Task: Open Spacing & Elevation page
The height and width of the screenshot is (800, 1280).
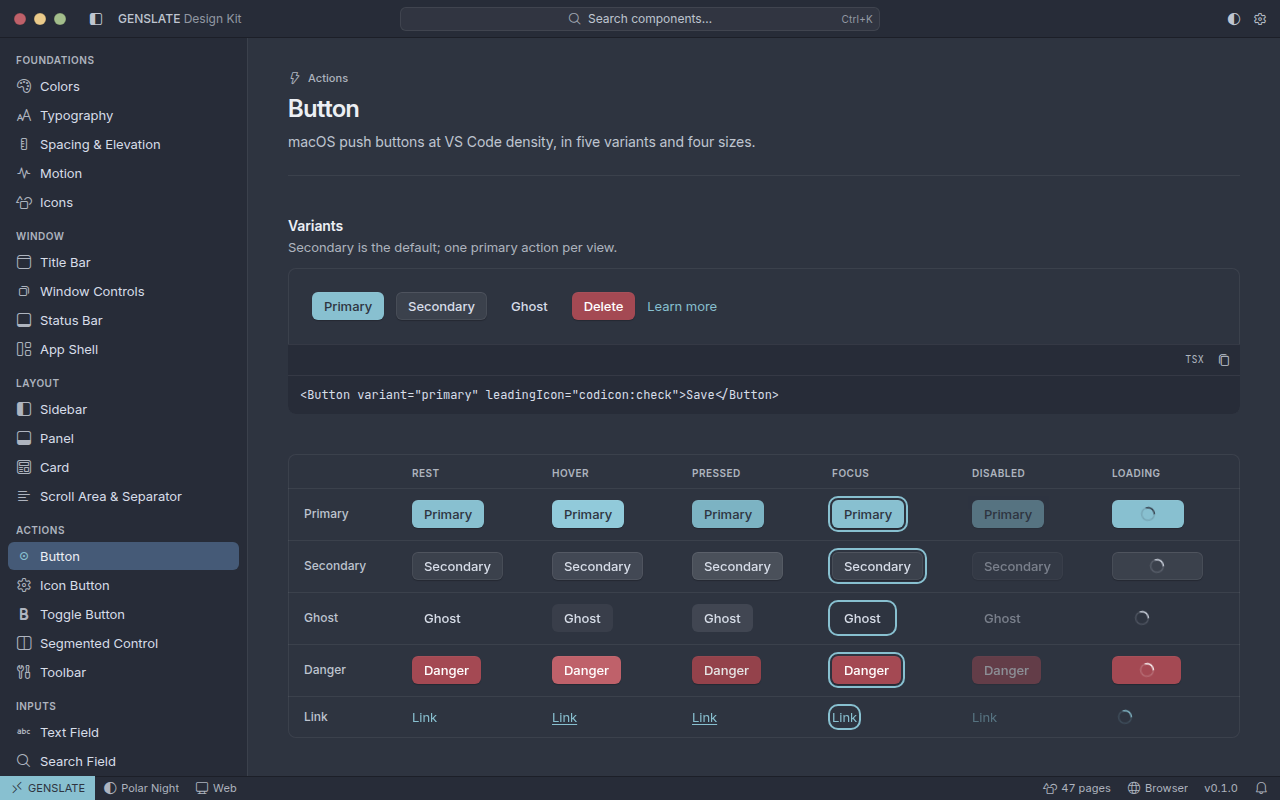Action: (123, 145)
